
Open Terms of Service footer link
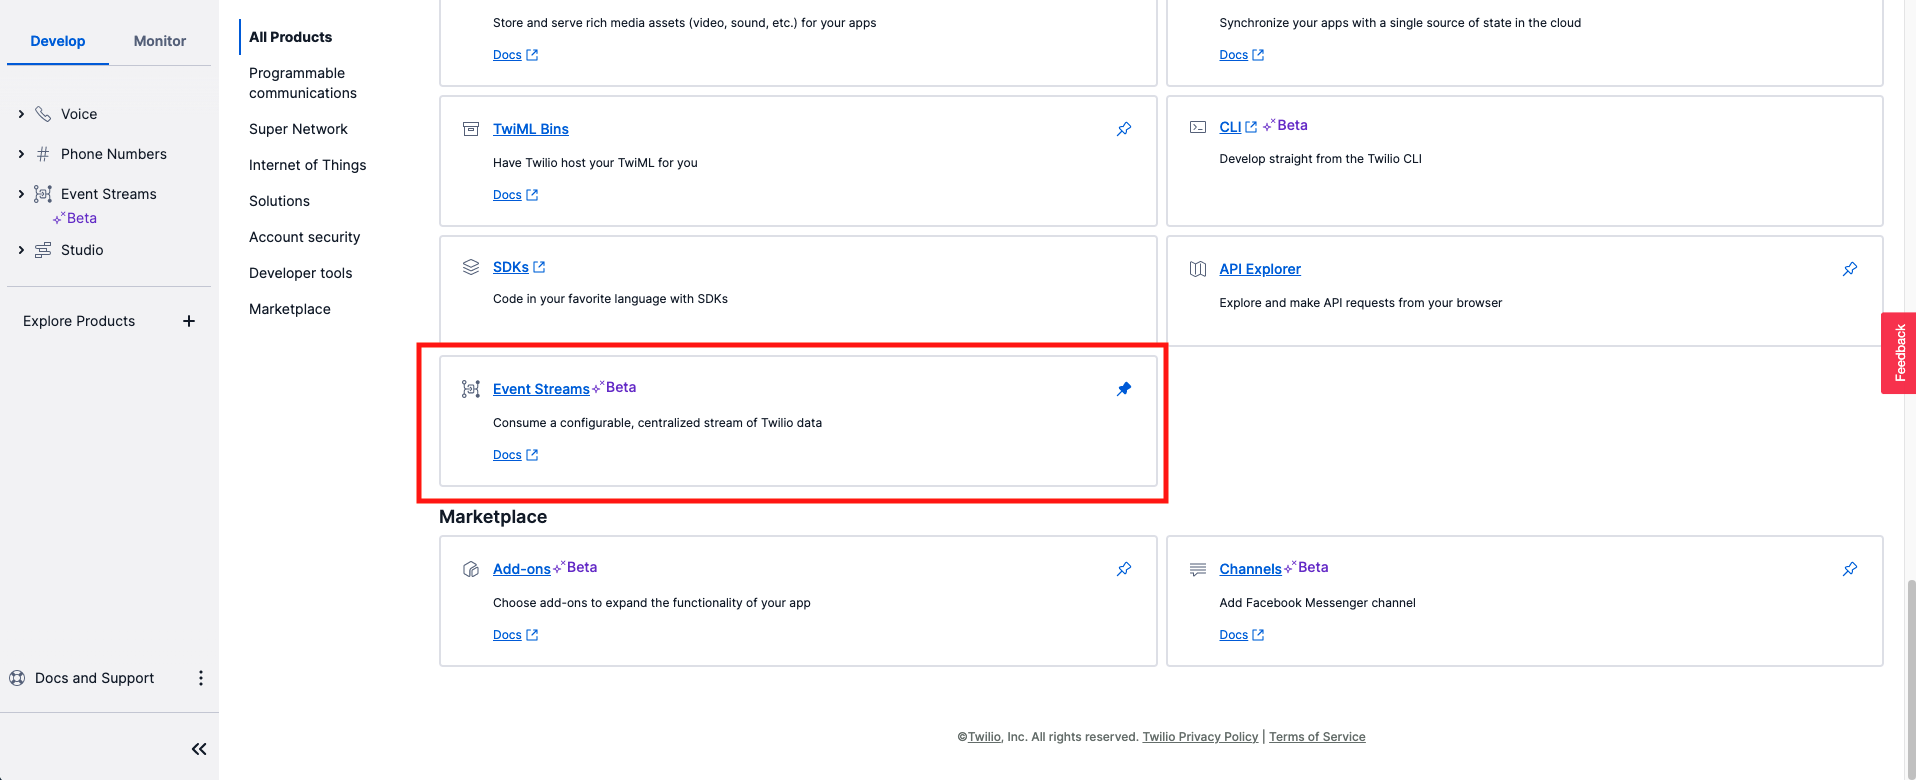tap(1317, 737)
